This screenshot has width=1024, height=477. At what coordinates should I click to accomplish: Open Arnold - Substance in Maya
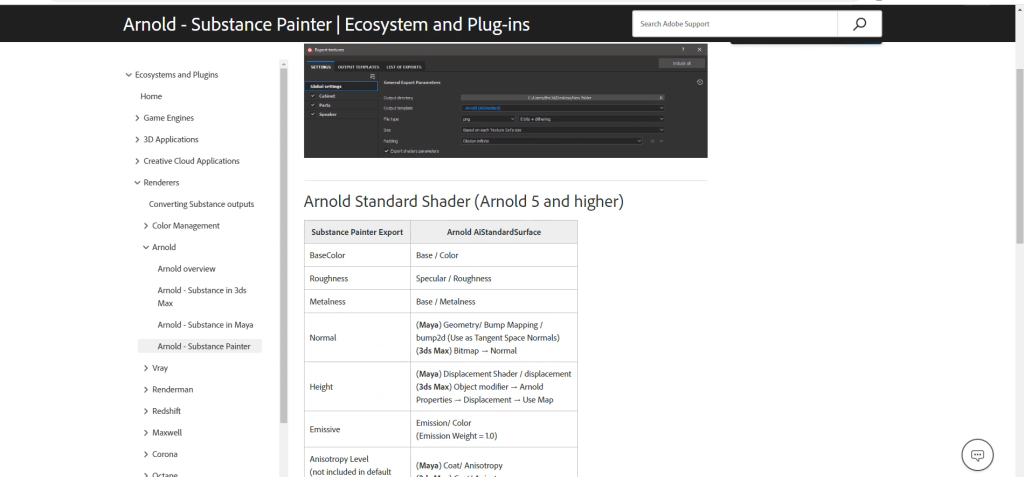tap(205, 325)
